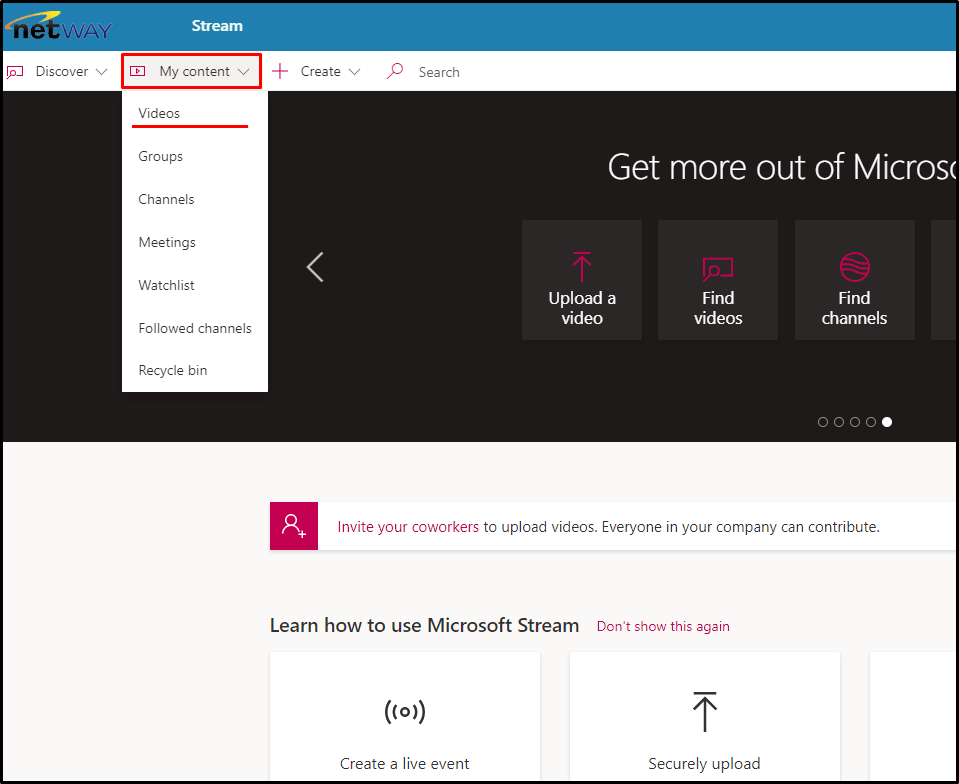Click the Find channels globe icon
The image size is (959, 784).
click(854, 267)
